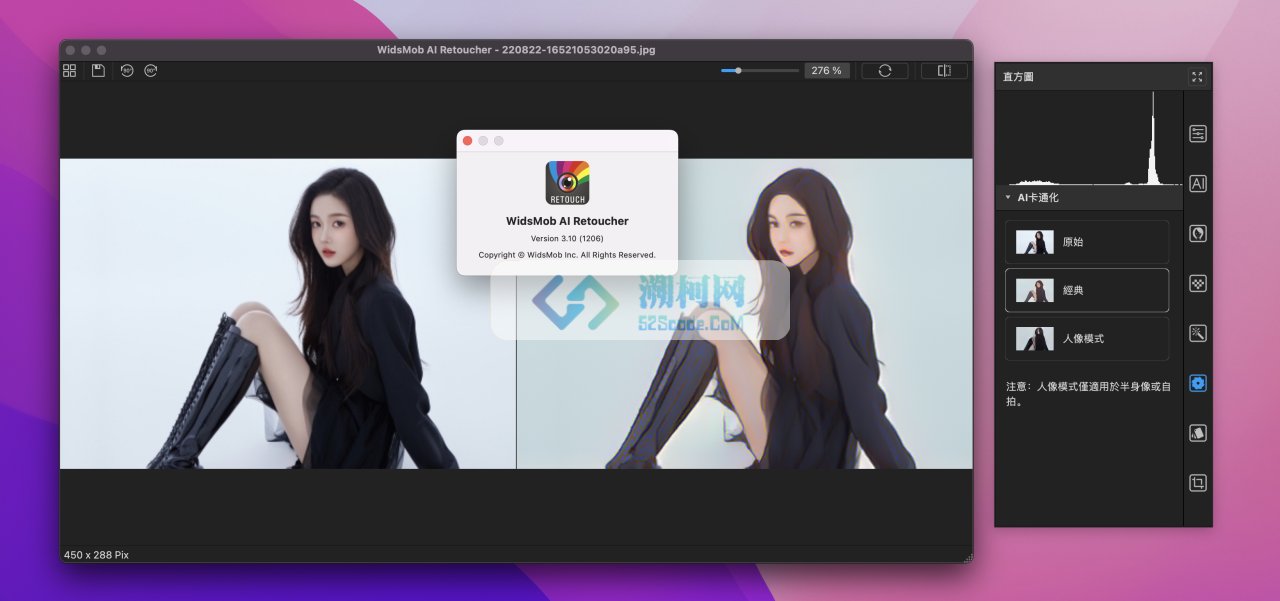Open the magic wand tool icon
This screenshot has width=1280, height=601.
[x=1197, y=333]
